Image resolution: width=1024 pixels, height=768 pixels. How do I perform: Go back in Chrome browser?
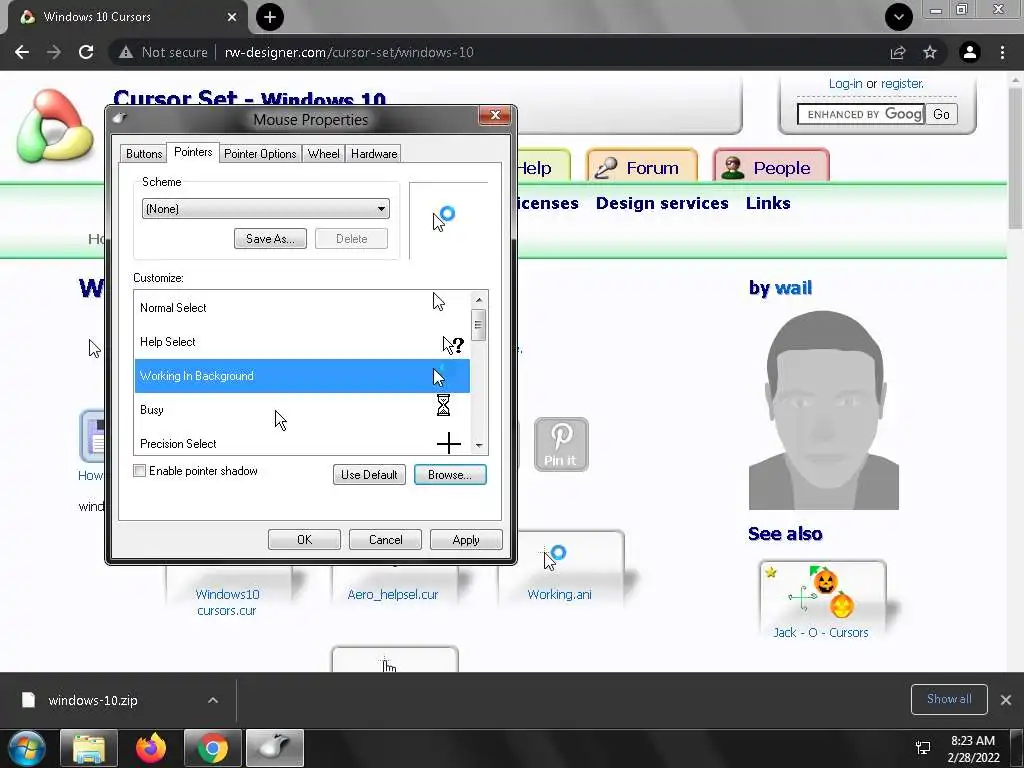[x=22, y=52]
